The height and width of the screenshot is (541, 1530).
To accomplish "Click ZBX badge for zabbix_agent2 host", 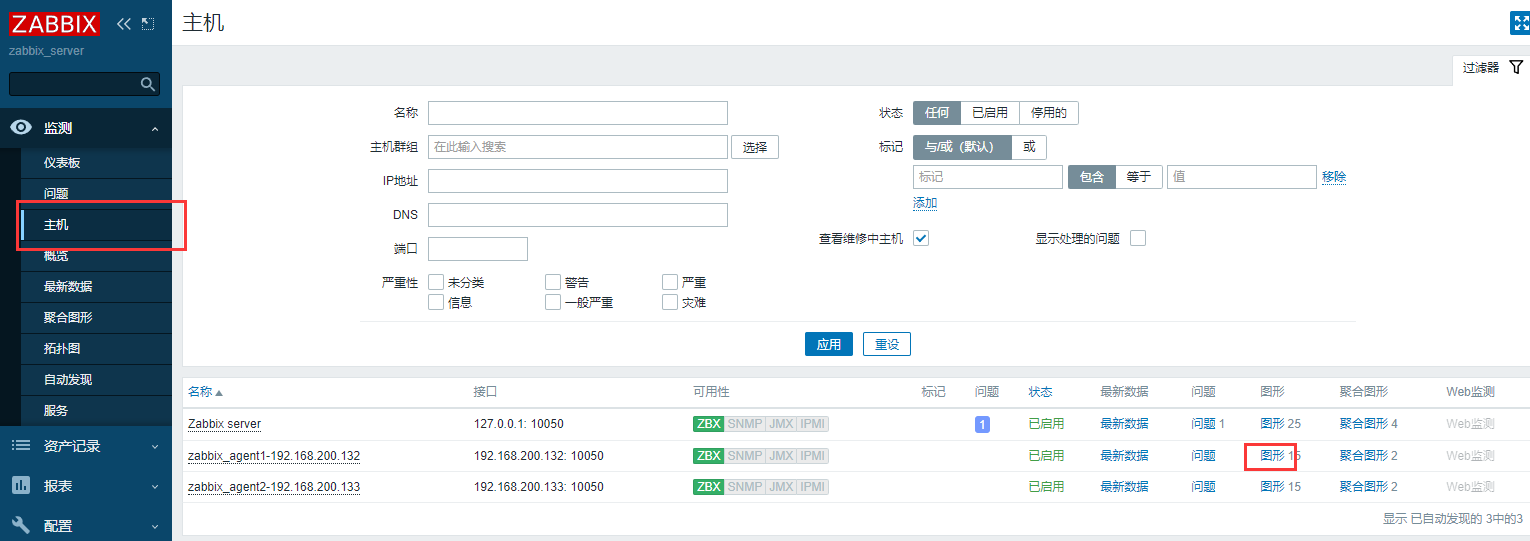I will click(709, 487).
